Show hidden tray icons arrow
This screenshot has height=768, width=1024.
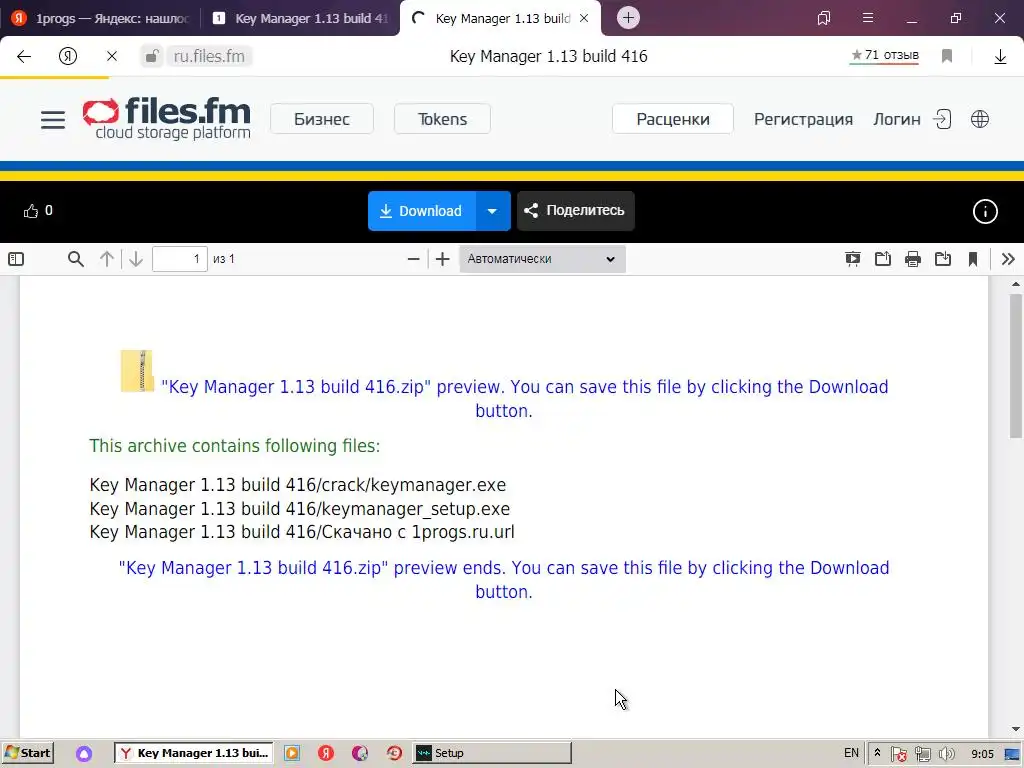click(877, 753)
